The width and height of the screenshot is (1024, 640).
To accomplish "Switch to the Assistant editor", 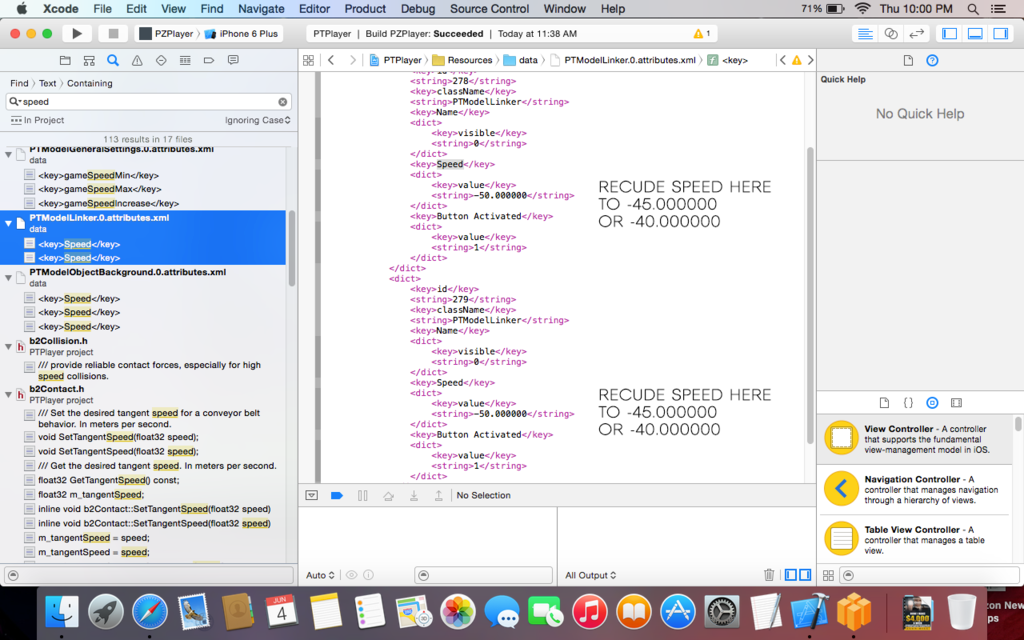I will point(891,33).
